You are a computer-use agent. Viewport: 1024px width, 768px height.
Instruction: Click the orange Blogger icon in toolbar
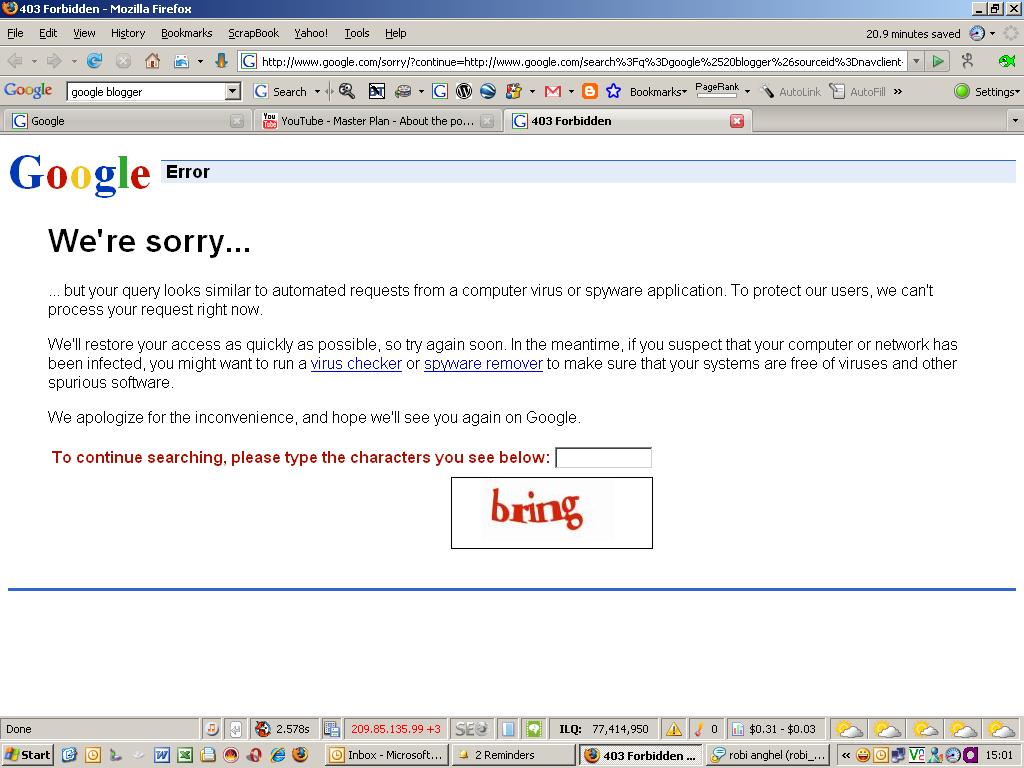point(590,91)
